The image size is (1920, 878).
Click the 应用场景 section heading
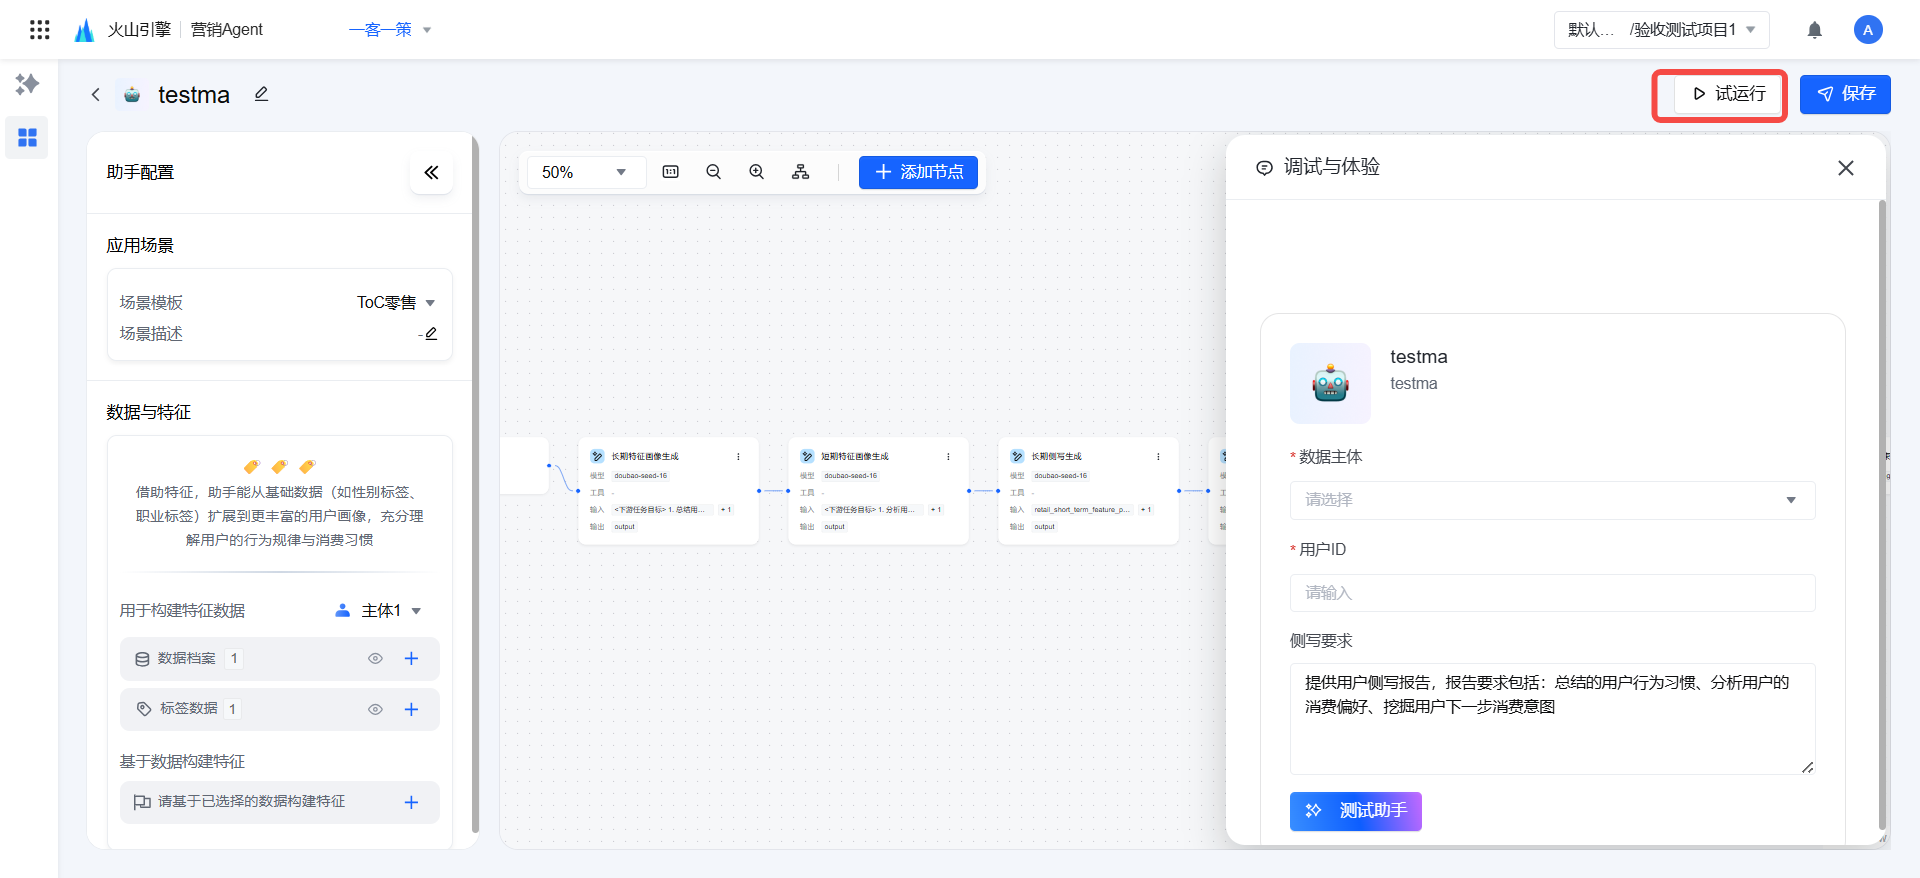(140, 246)
